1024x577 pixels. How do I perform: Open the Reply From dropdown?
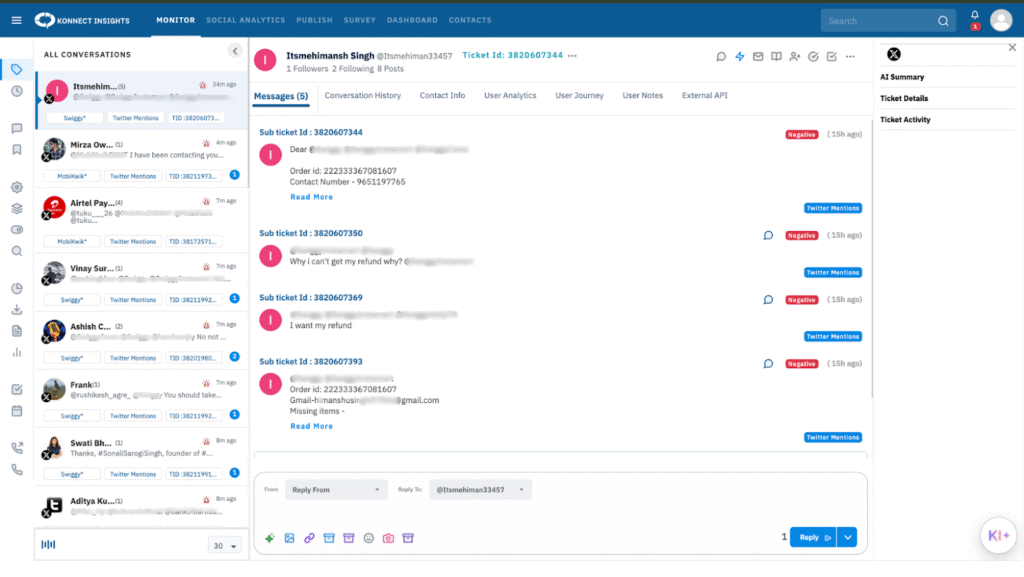tap(336, 490)
